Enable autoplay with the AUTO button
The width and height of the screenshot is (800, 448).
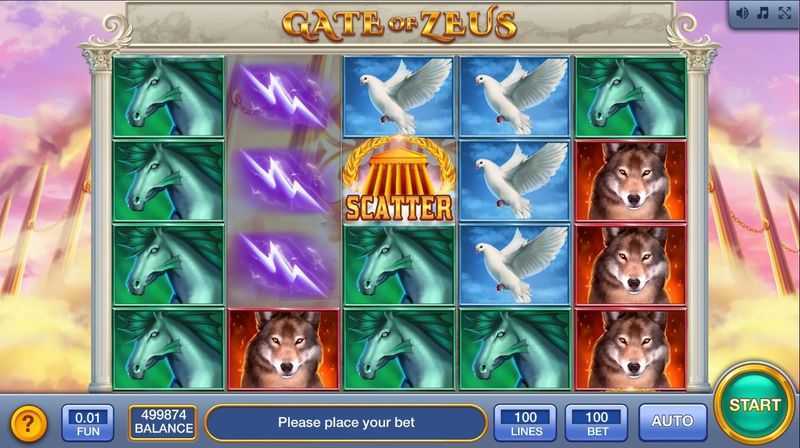[672, 422]
